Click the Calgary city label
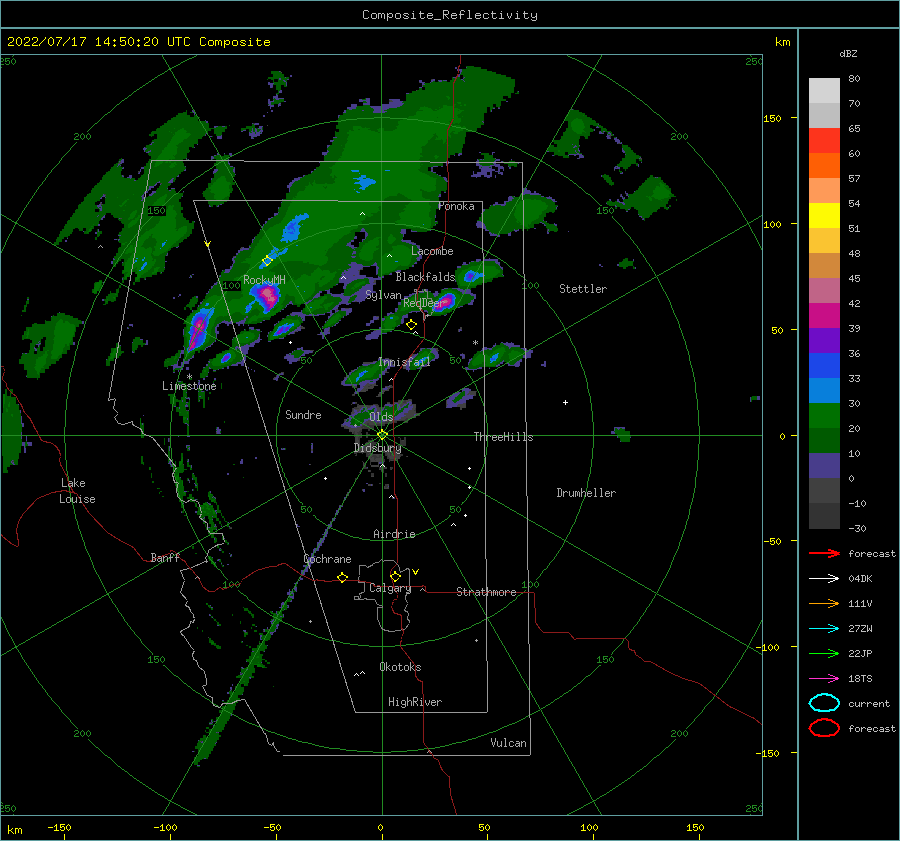This screenshot has height=841, width=900. click(x=390, y=588)
